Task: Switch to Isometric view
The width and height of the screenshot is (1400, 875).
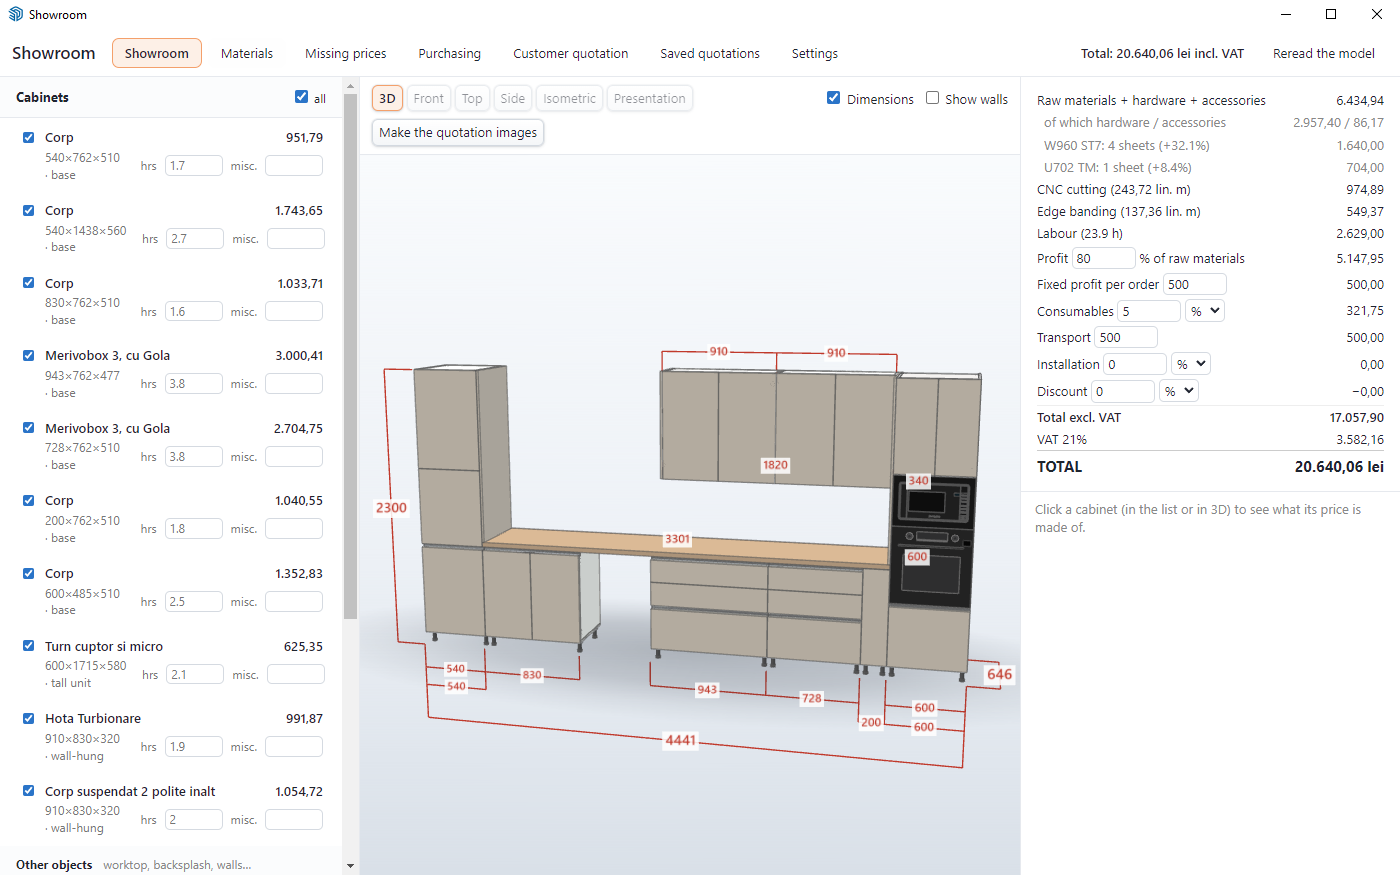Action: pos(569,98)
